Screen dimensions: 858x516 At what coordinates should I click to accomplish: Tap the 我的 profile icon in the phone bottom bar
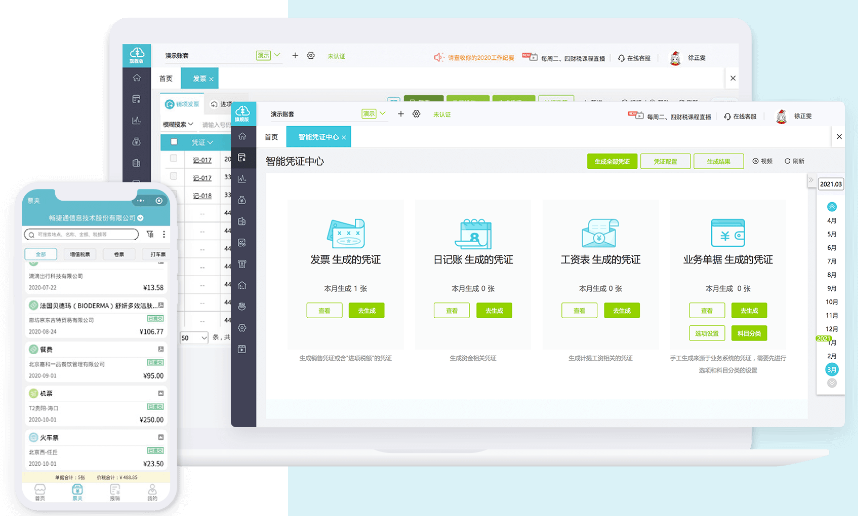tap(152, 489)
